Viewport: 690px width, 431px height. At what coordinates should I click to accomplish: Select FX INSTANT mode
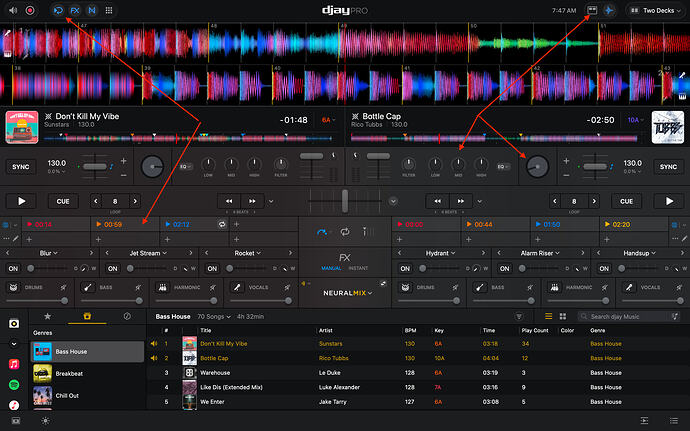pos(358,268)
